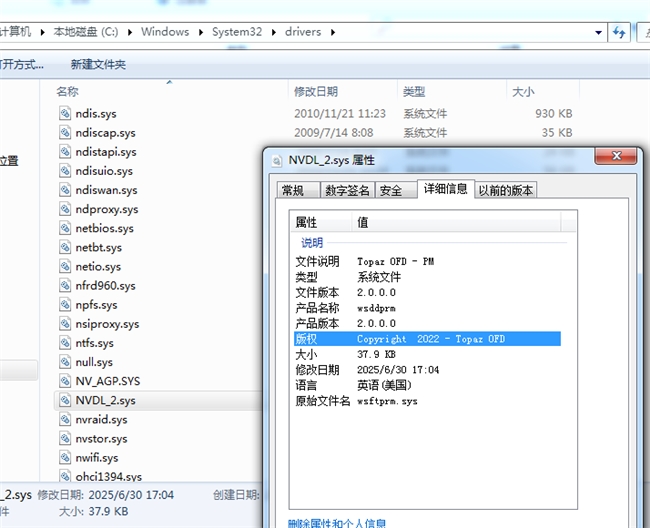Click the NV_AGP.SYS file icon
The width and height of the screenshot is (650, 528).
pos(65,380)
